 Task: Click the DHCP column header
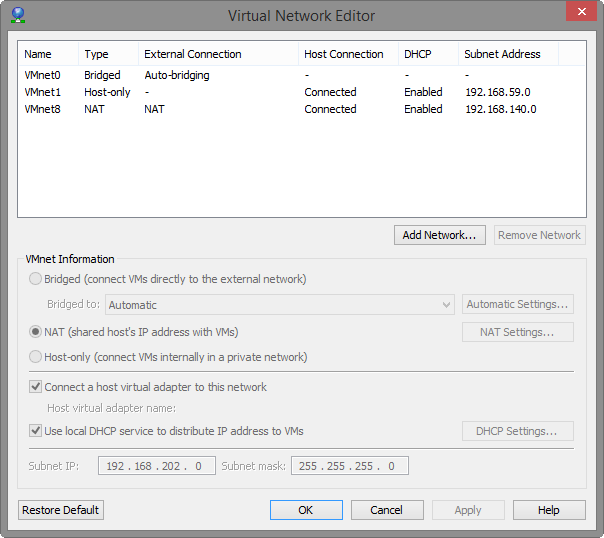(x=428, y=54)
